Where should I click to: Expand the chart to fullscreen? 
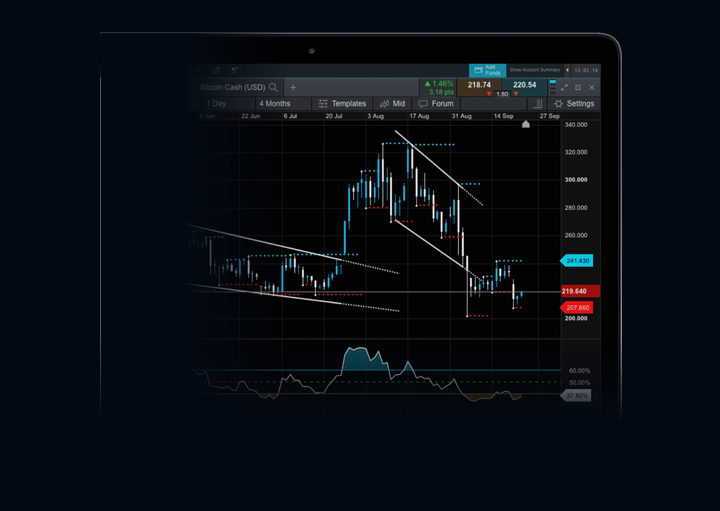click(x=564, y=87)
